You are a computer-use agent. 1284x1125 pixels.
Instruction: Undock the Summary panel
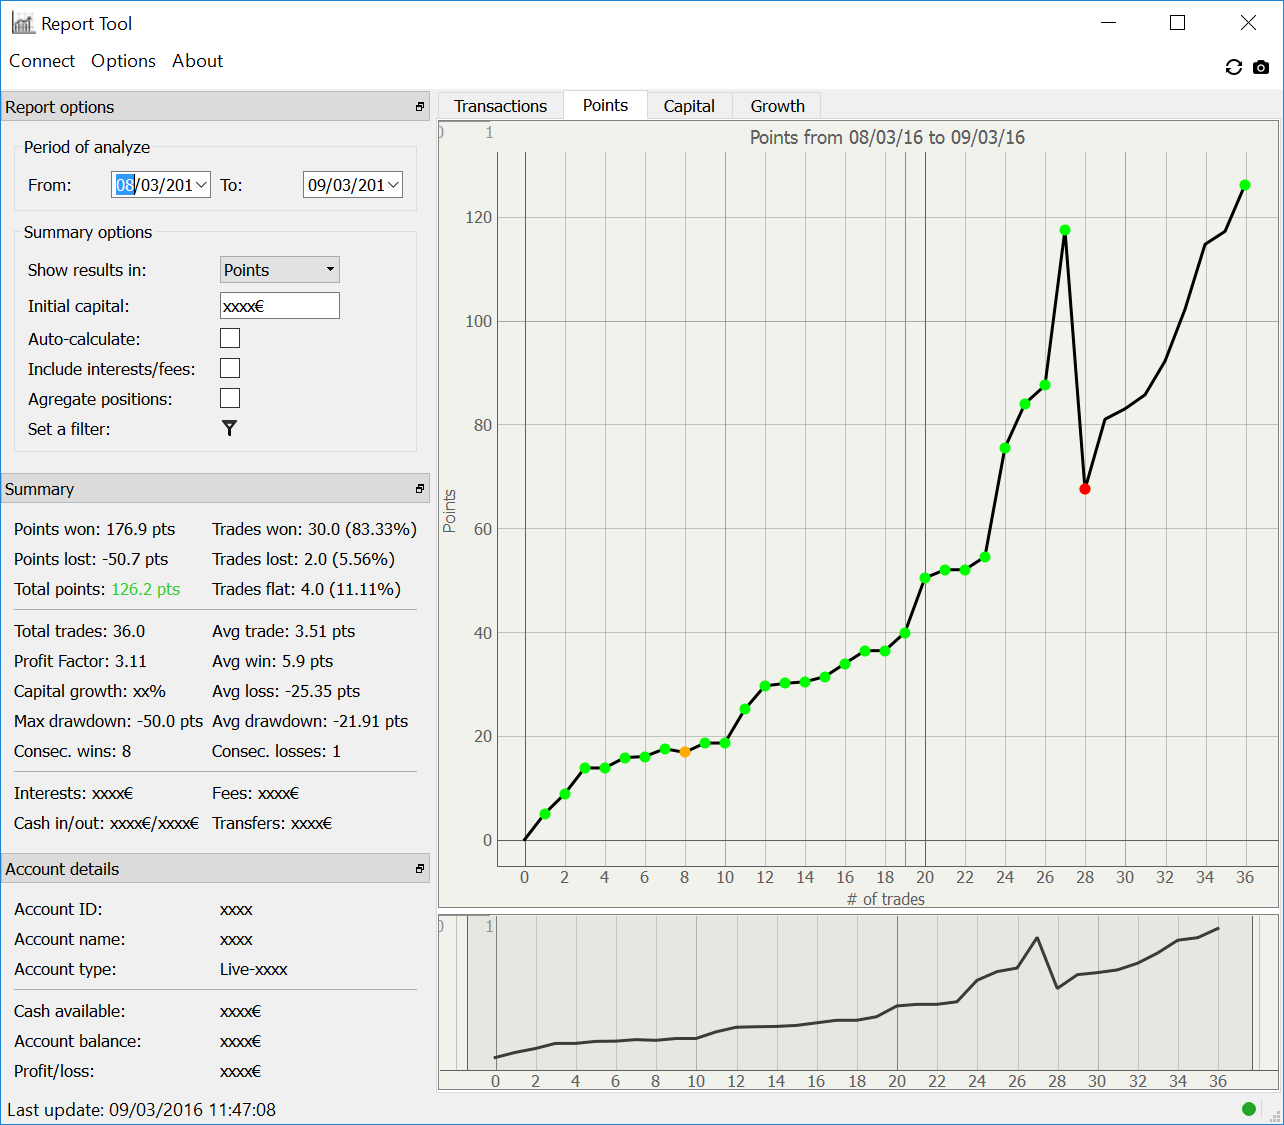(420, 489)
